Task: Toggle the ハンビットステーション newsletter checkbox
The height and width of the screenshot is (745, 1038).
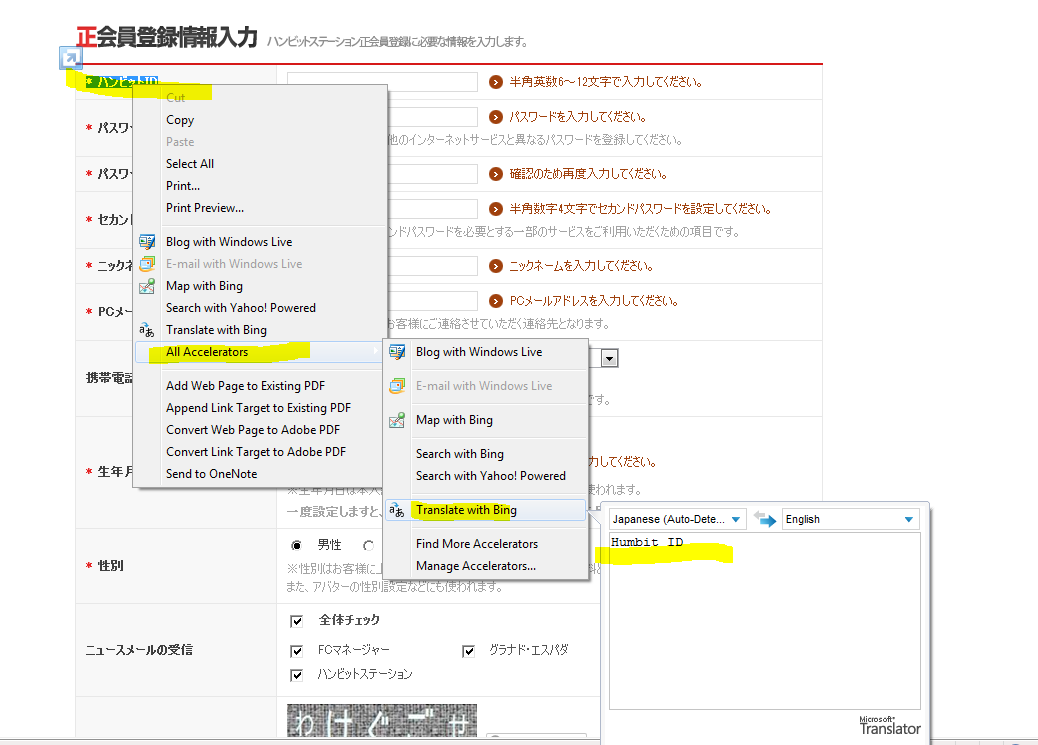Action: [297, 675]
